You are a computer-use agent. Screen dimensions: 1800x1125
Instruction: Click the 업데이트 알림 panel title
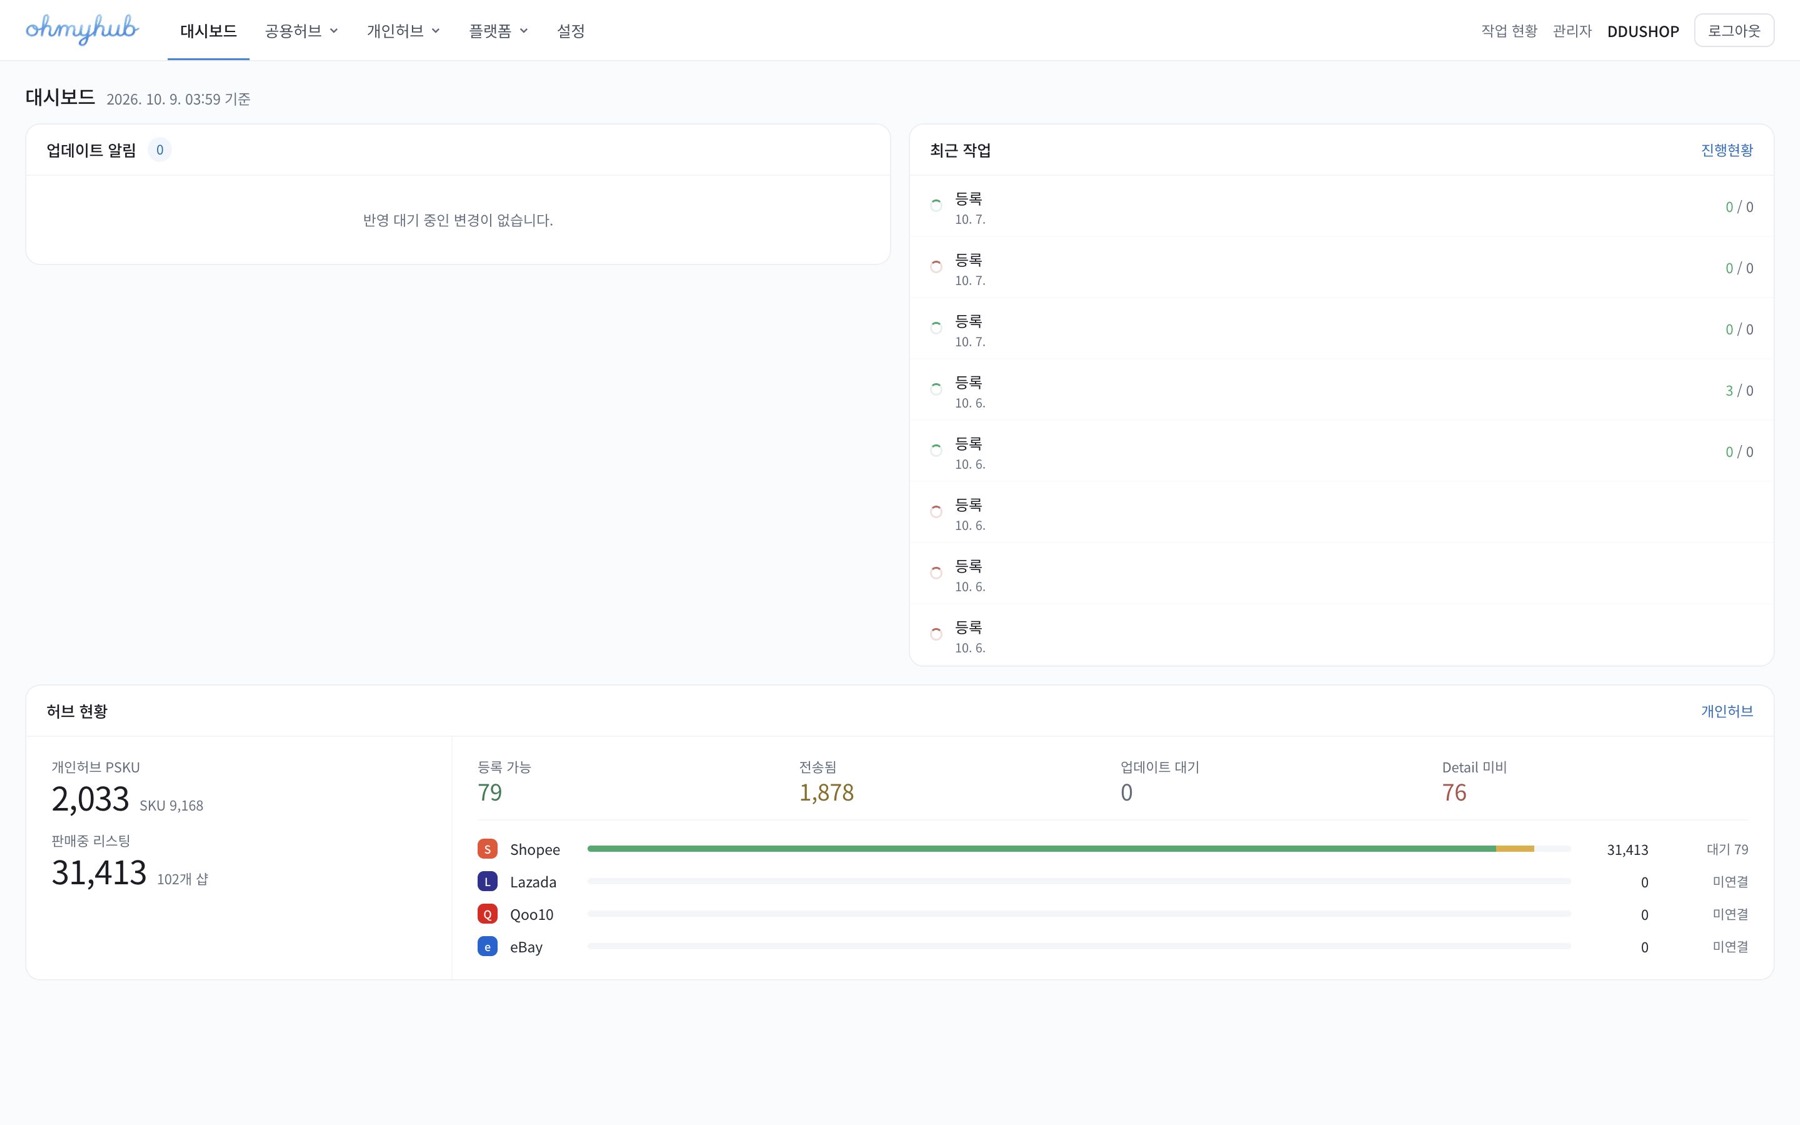click(x=91, y=150)
